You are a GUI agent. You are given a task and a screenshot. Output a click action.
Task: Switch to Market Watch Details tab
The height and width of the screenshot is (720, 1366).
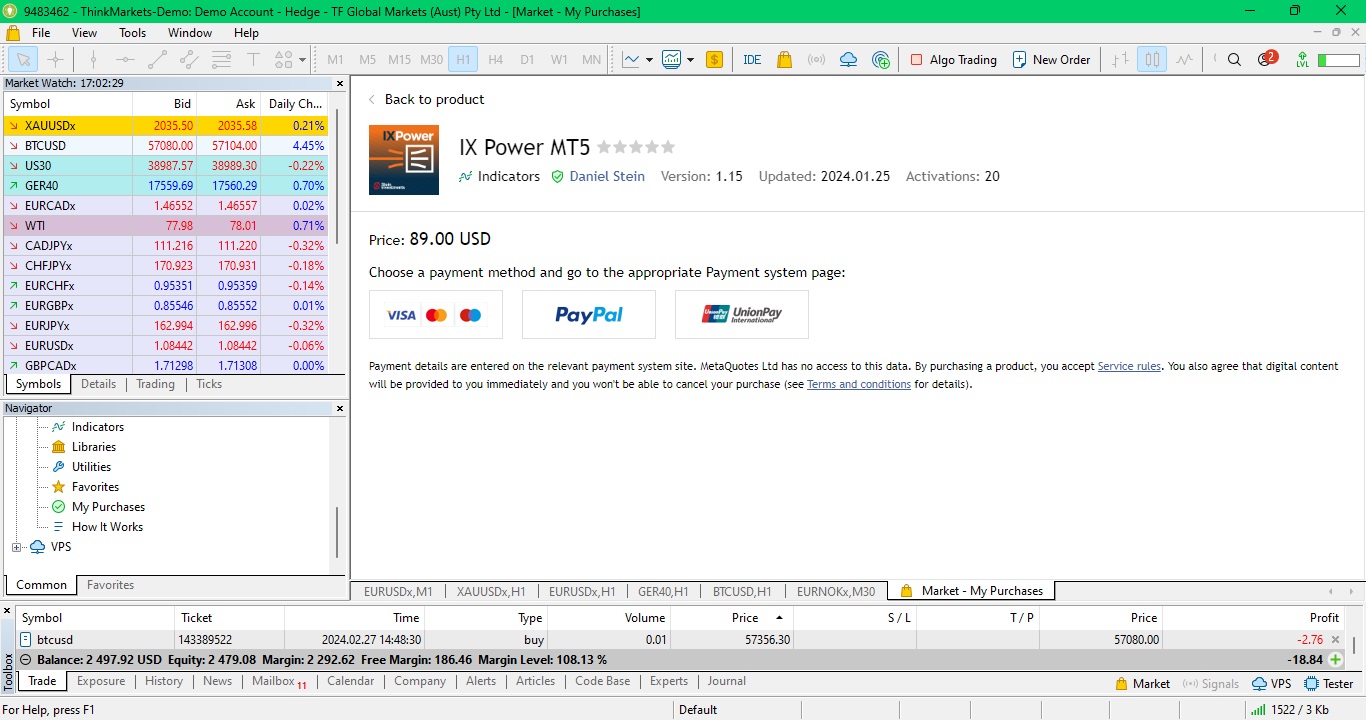98,384
